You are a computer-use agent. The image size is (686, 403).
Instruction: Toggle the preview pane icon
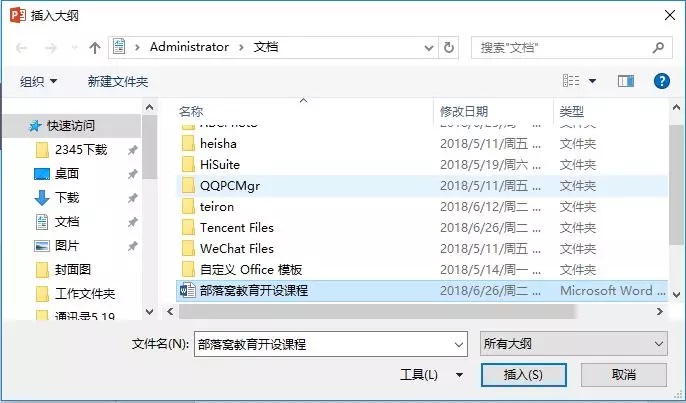click(626, 81)
